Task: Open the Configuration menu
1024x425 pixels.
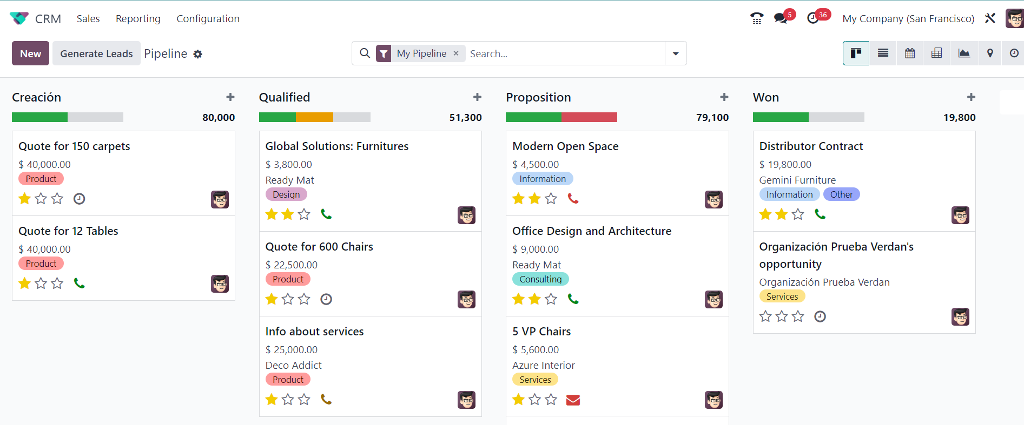Action: click(x=208, y=18)
